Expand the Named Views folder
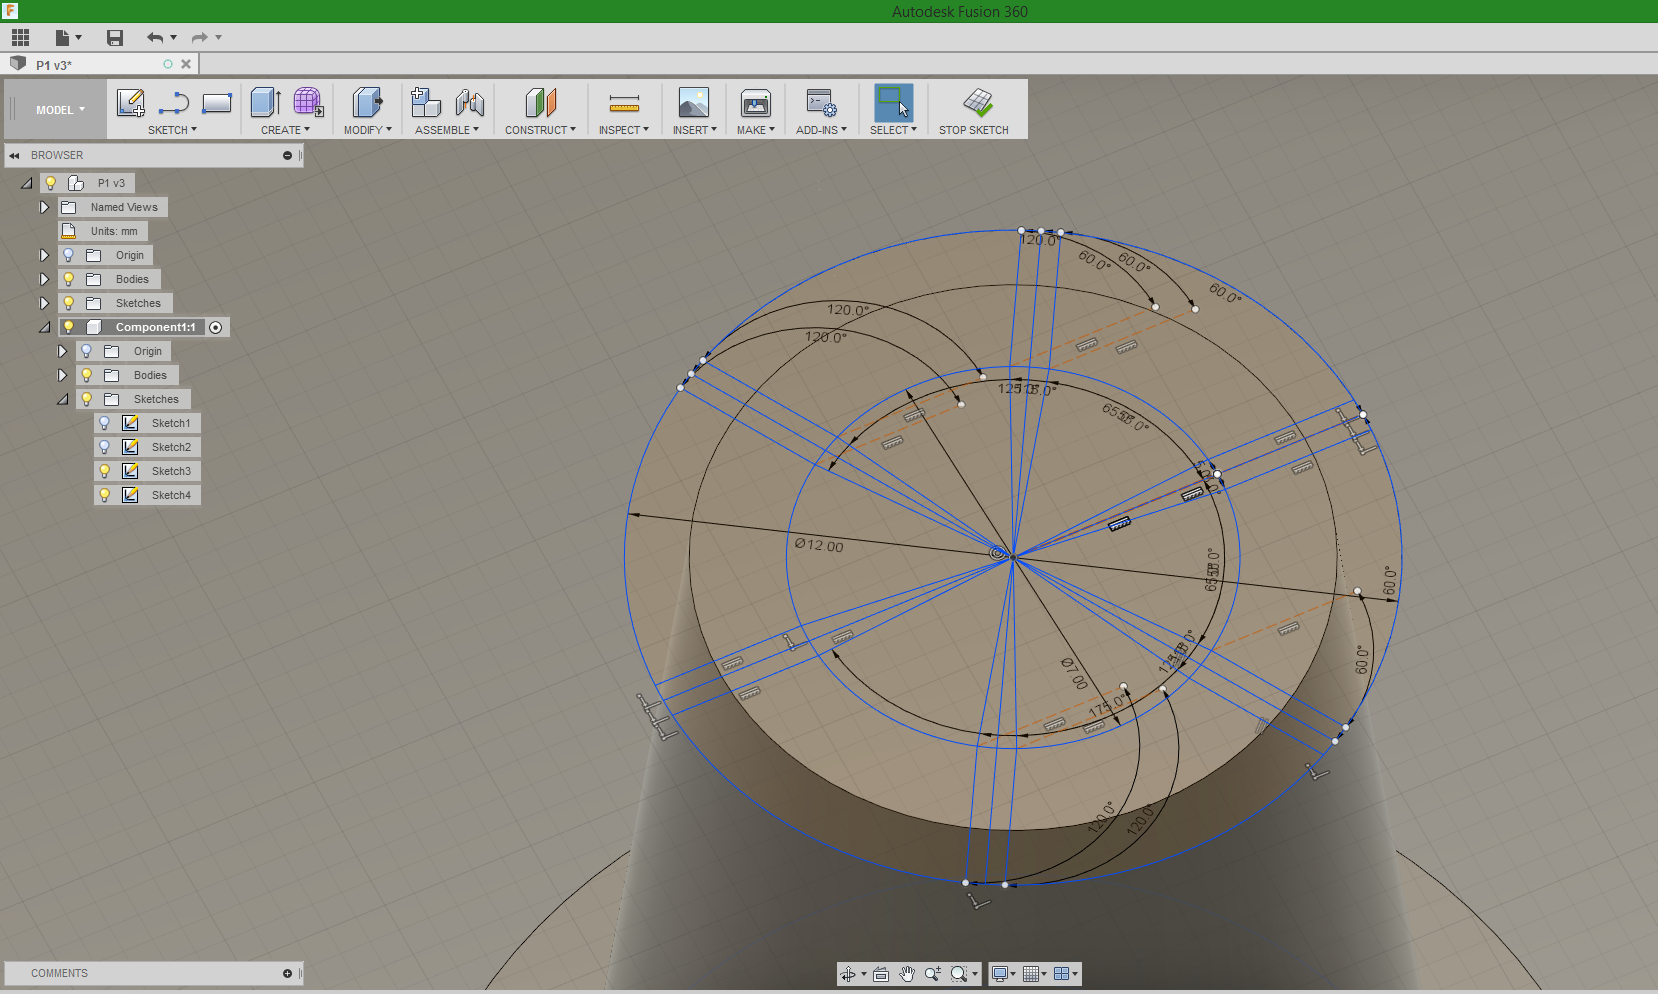Image resolution: width=1658 pixels, height=994 pixels. [44, 207]
